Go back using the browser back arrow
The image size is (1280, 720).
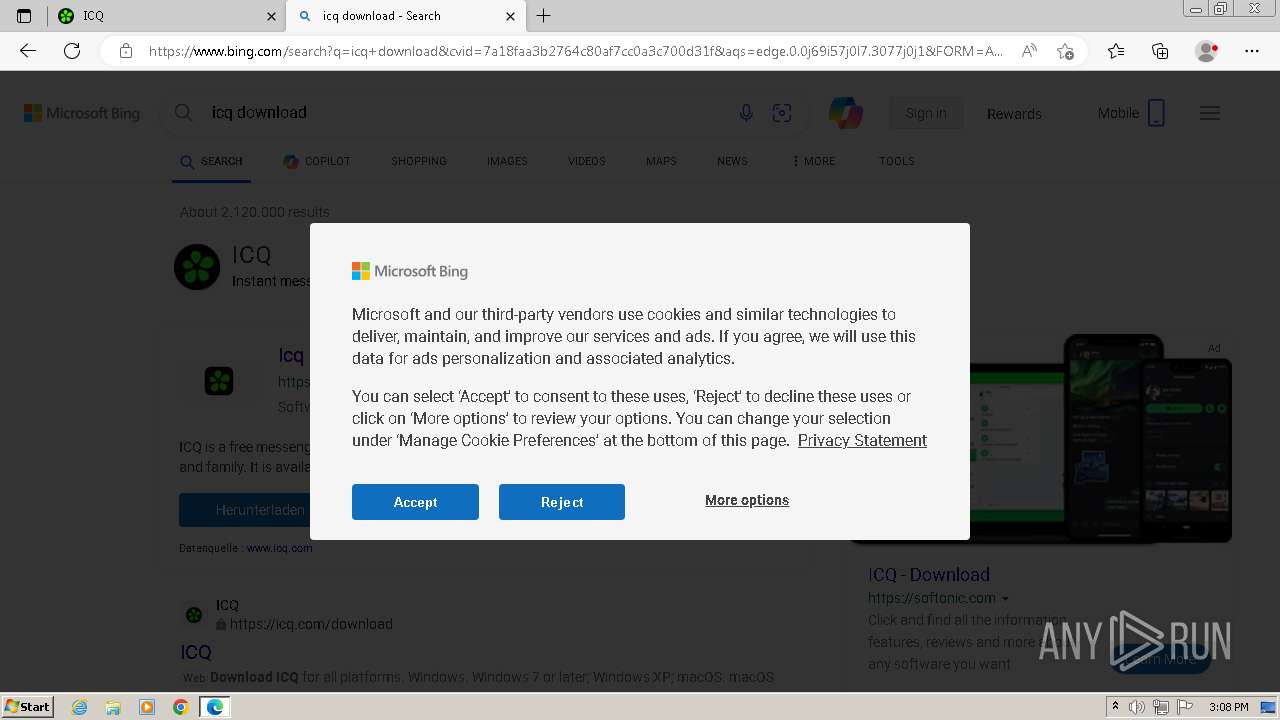click(x=28, y=51)
